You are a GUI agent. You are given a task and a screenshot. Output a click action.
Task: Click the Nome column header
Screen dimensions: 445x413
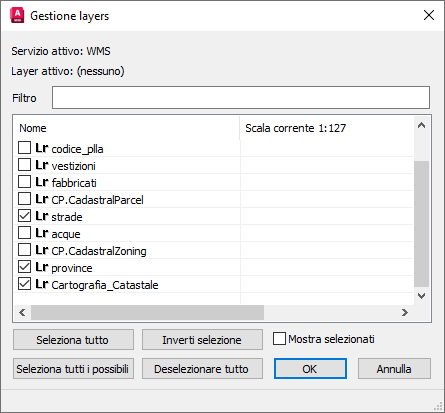(127, 128)
